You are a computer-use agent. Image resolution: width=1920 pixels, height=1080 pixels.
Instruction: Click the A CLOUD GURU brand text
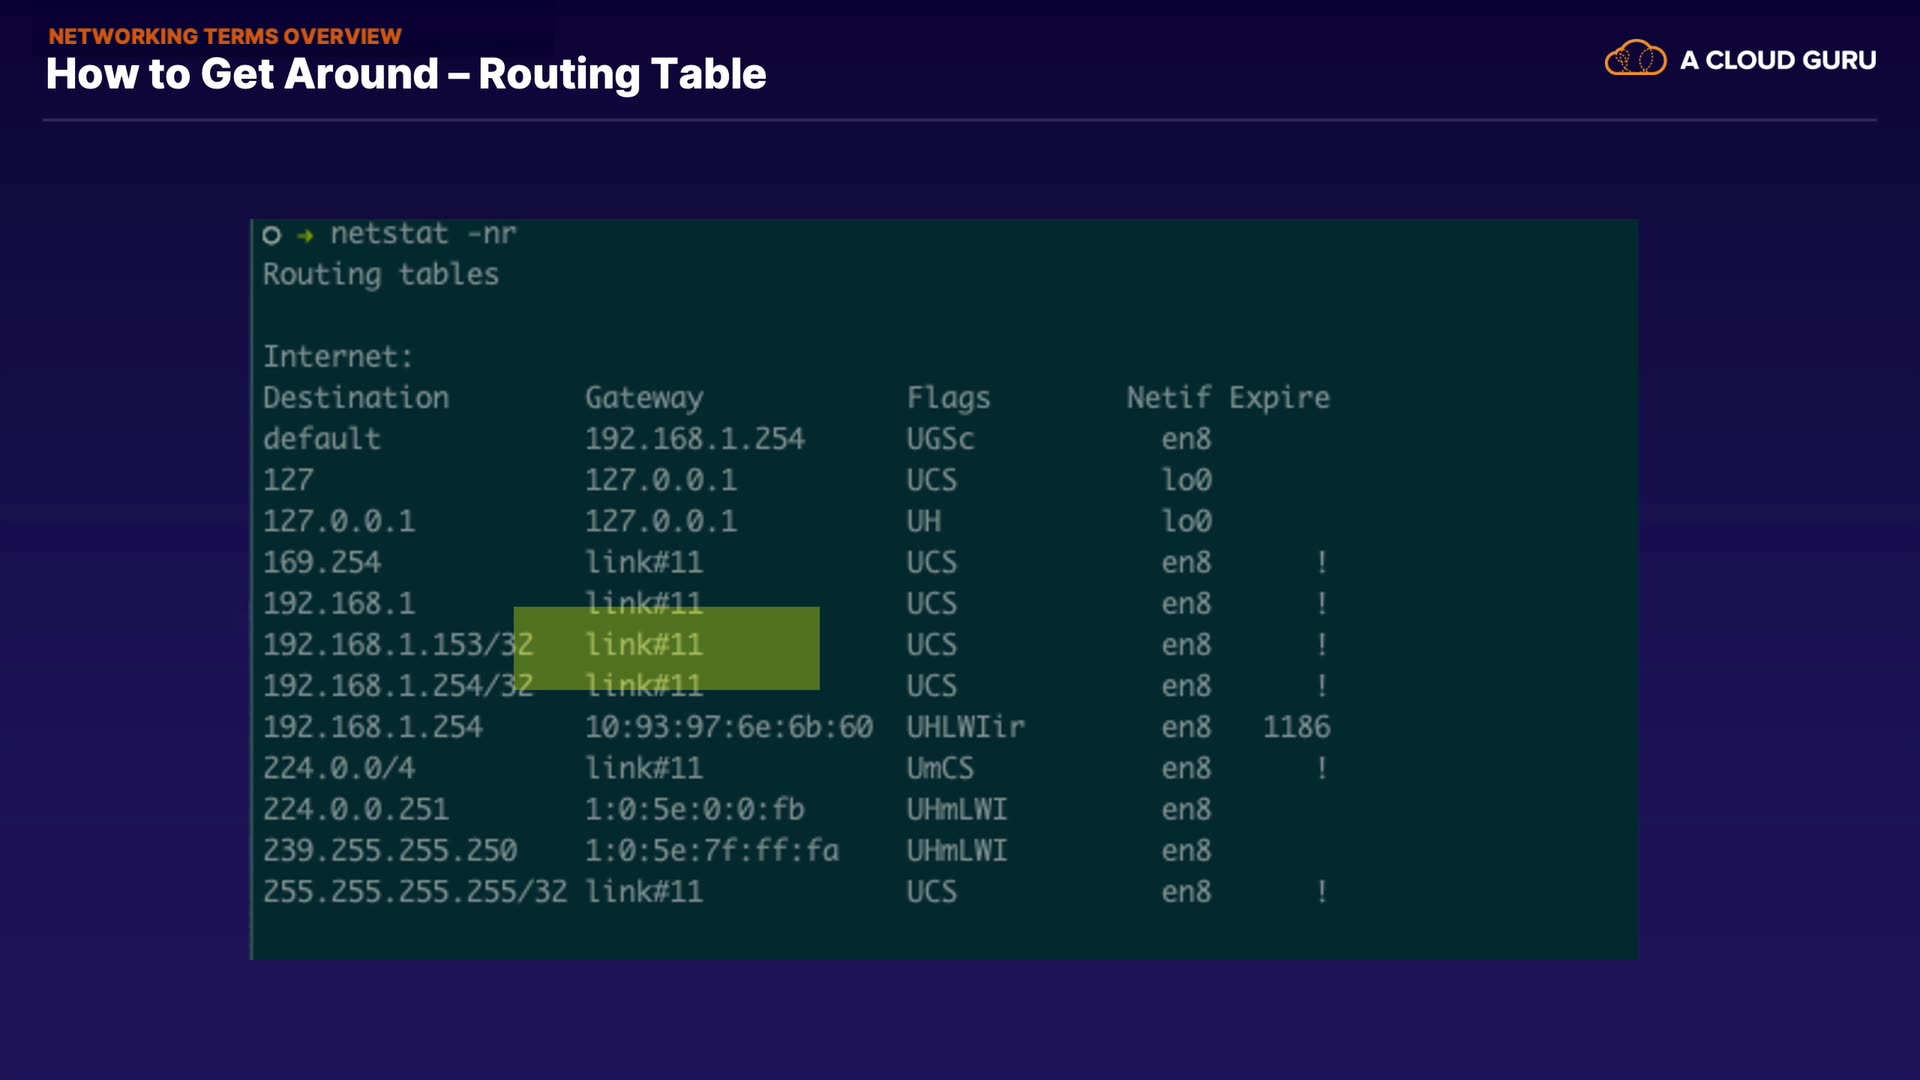1777,60
